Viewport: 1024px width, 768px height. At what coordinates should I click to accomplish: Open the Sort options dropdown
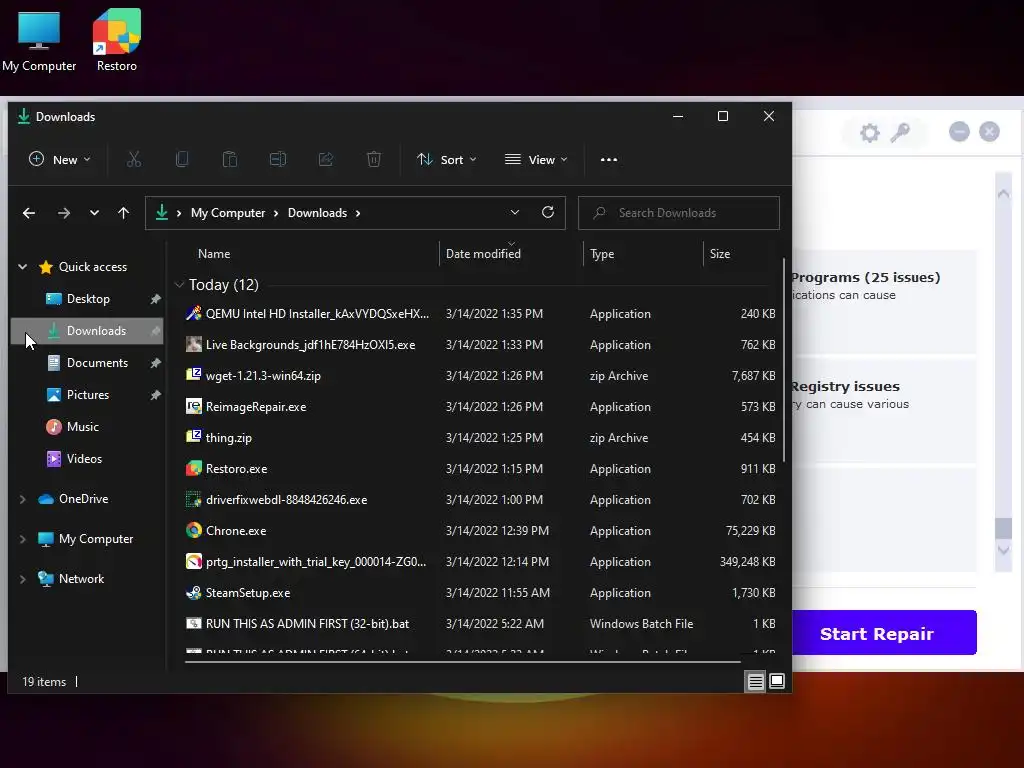click(x=447, y=159)
